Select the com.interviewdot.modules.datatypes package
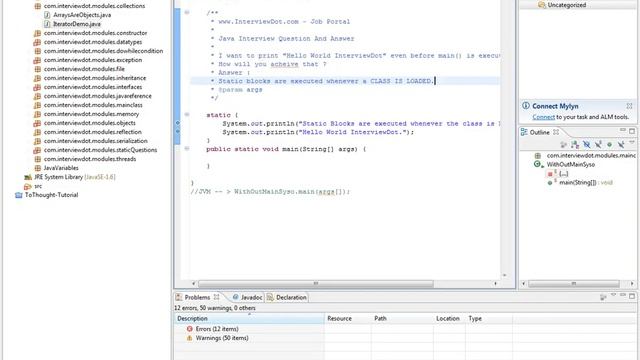This screenshot has height=360, width=640. coord(93,42)
